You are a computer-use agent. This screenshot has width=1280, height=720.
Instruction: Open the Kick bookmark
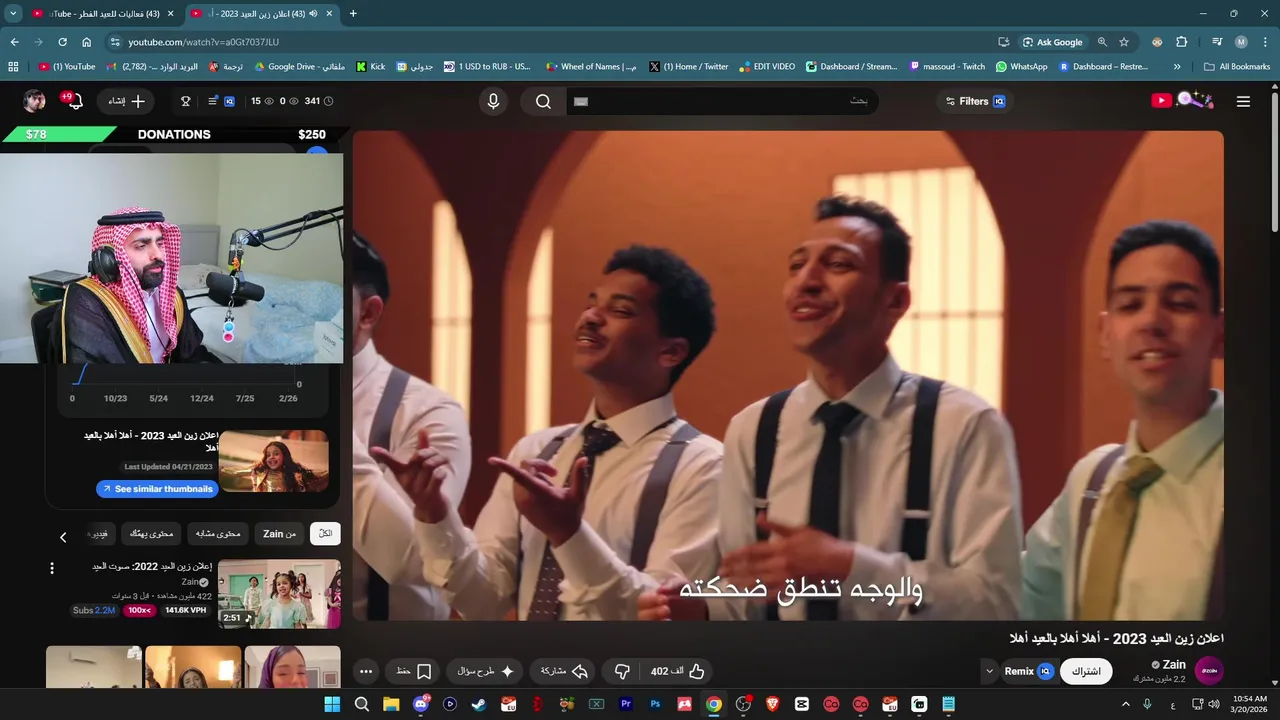pyautogui.click(x=371, y=67)
